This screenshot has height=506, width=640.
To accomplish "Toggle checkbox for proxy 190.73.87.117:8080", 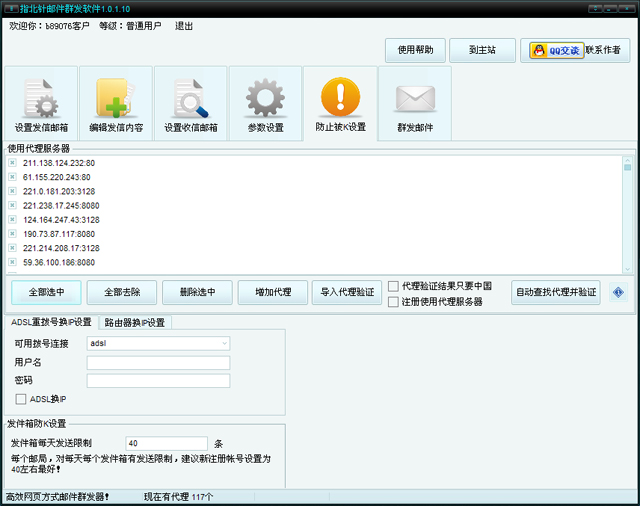I will (12, 234).
